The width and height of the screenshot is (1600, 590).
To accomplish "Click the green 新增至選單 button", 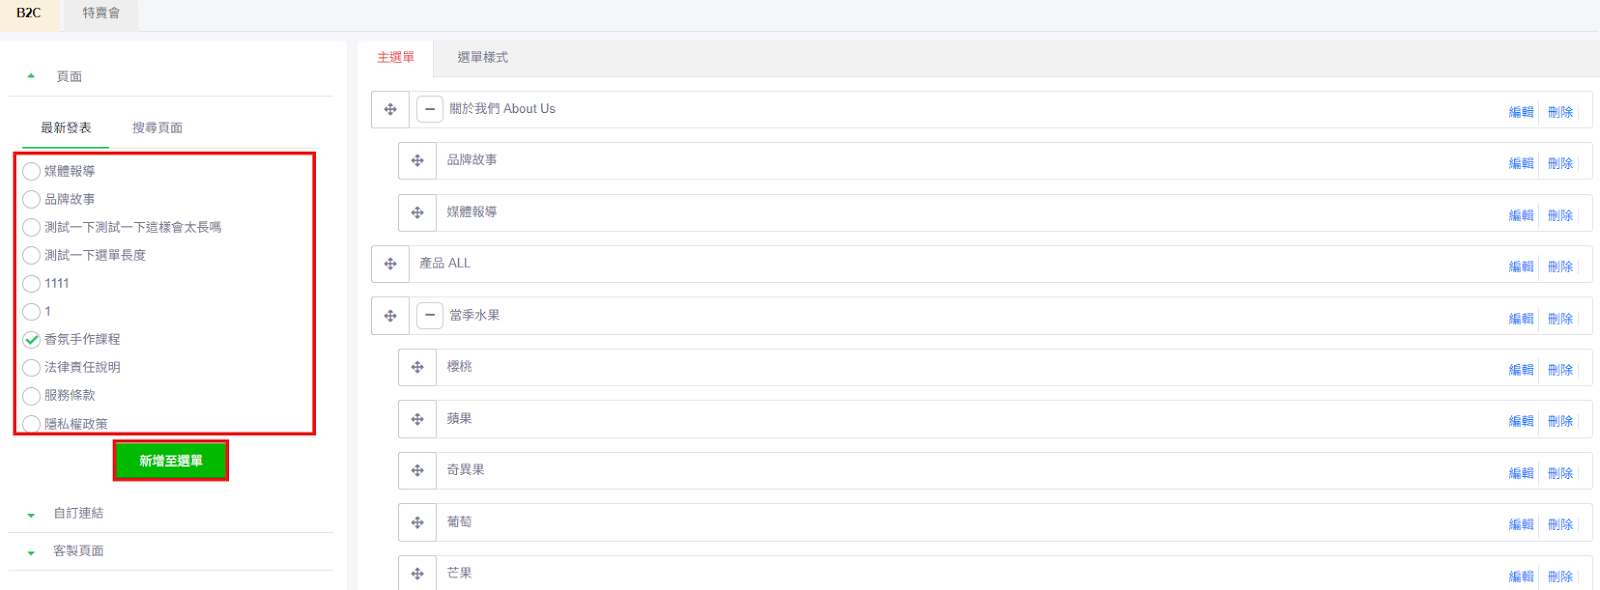I will click(x=171, y=461).
